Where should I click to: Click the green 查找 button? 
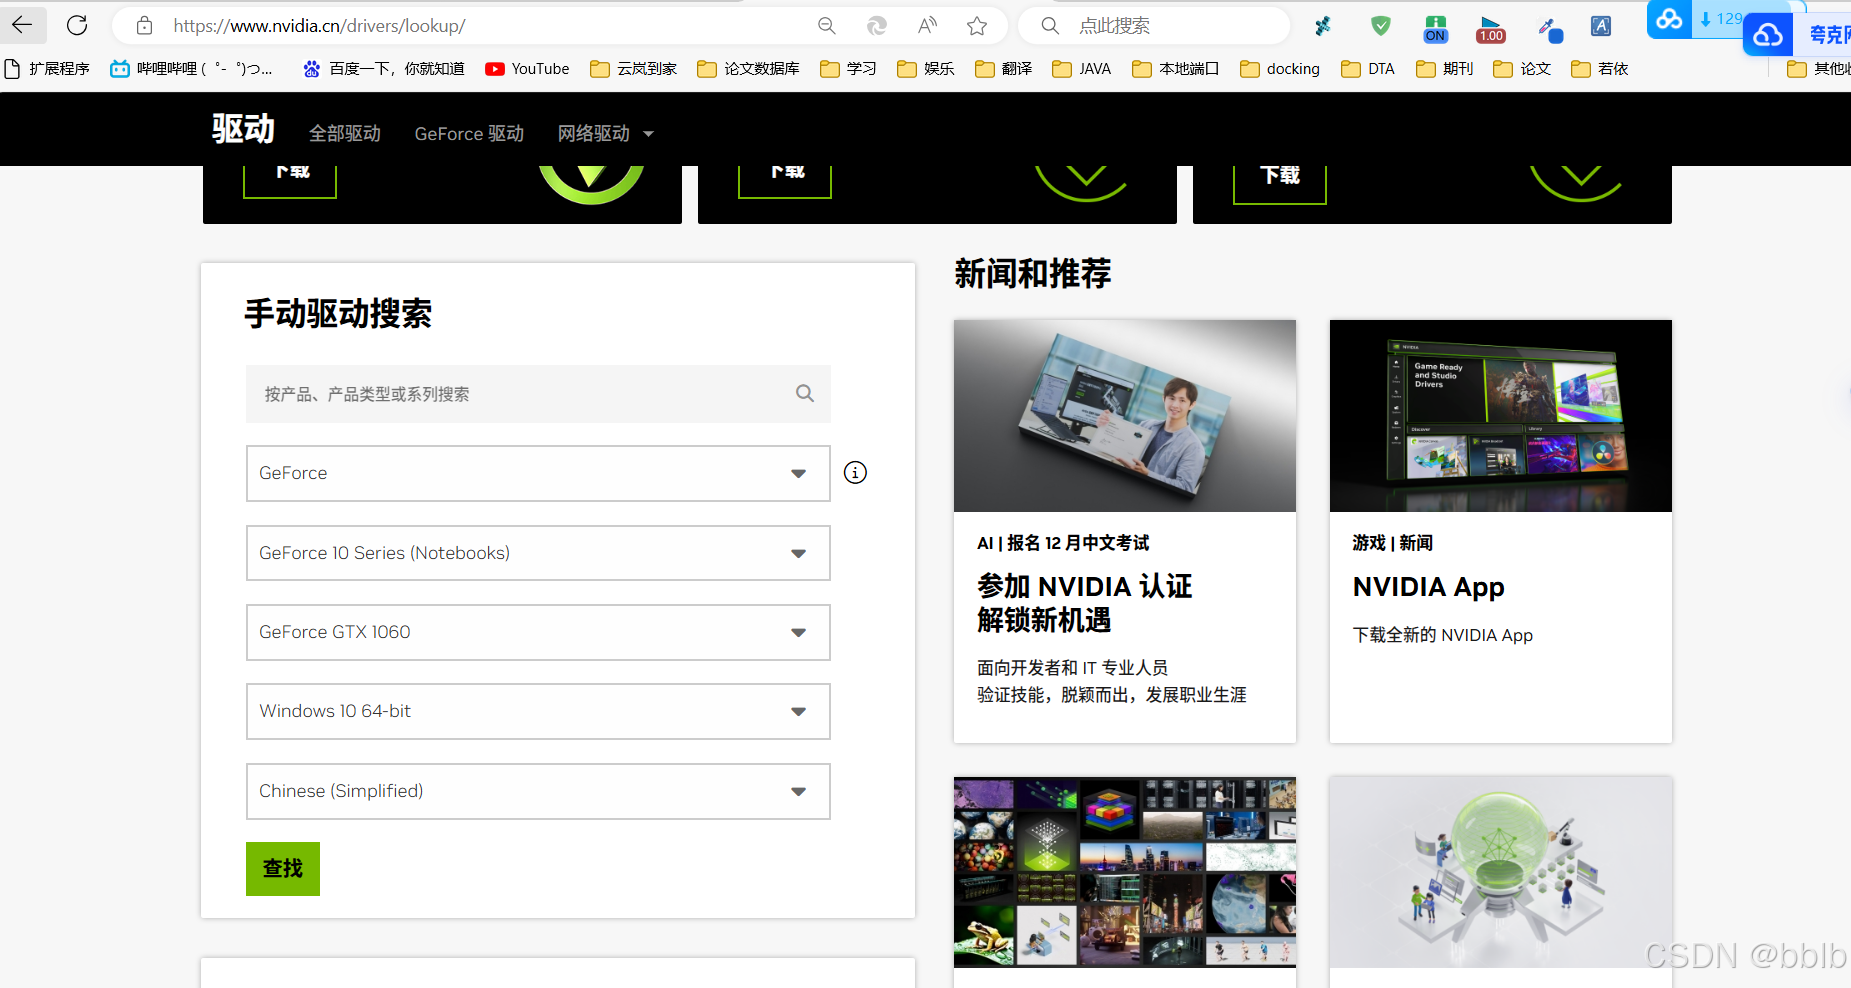coord(283,869)
